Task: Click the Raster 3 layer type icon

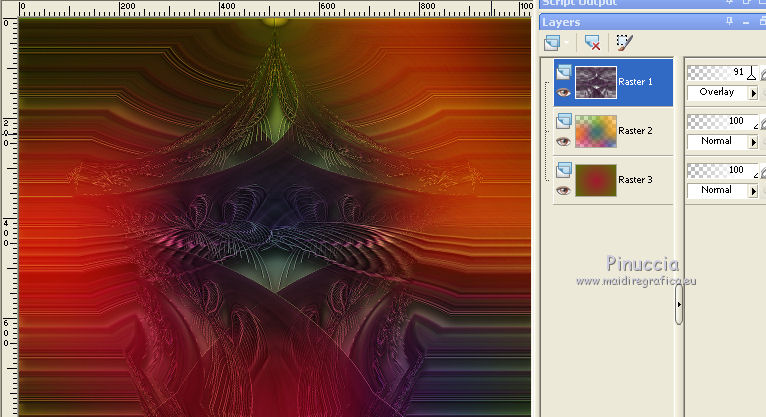Action: (564, 169)
